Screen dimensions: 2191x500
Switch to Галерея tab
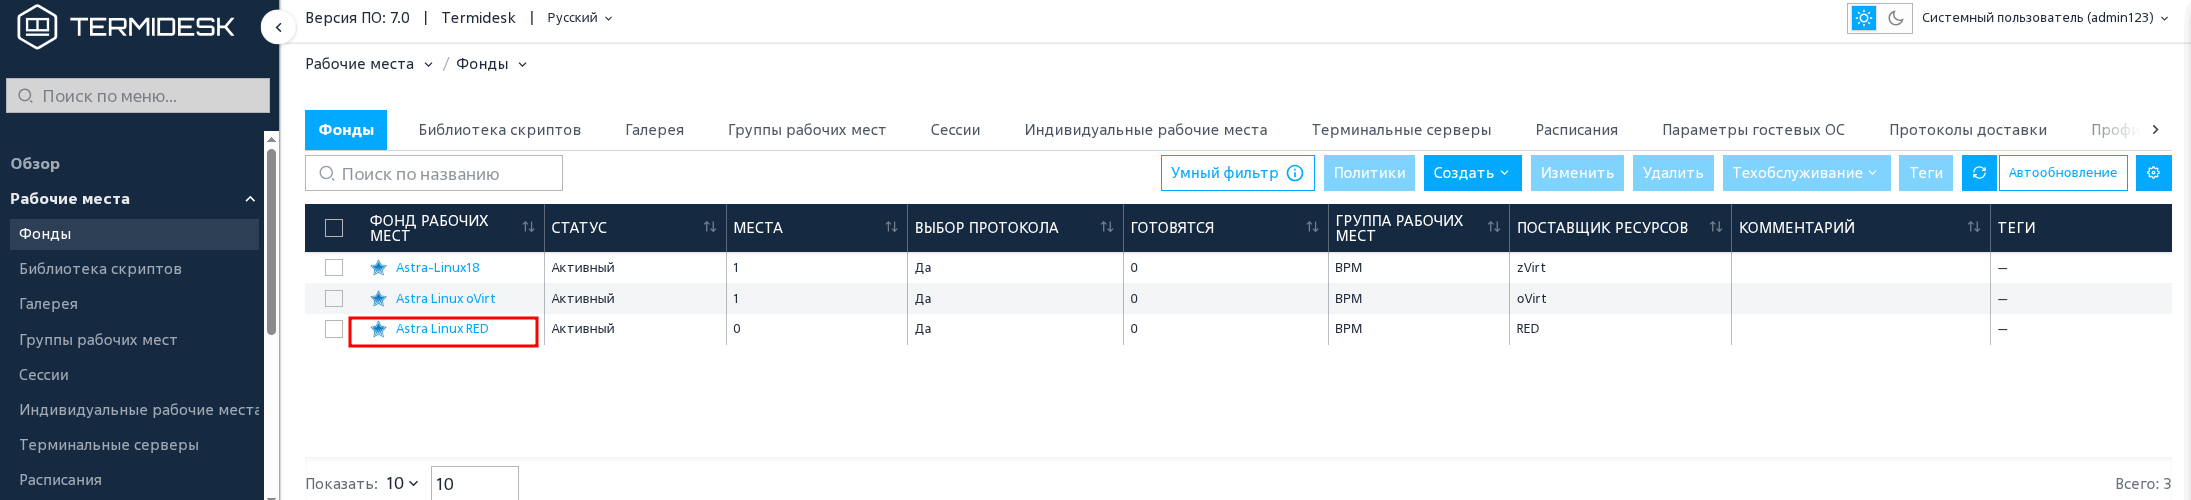[x=654, y=130]
